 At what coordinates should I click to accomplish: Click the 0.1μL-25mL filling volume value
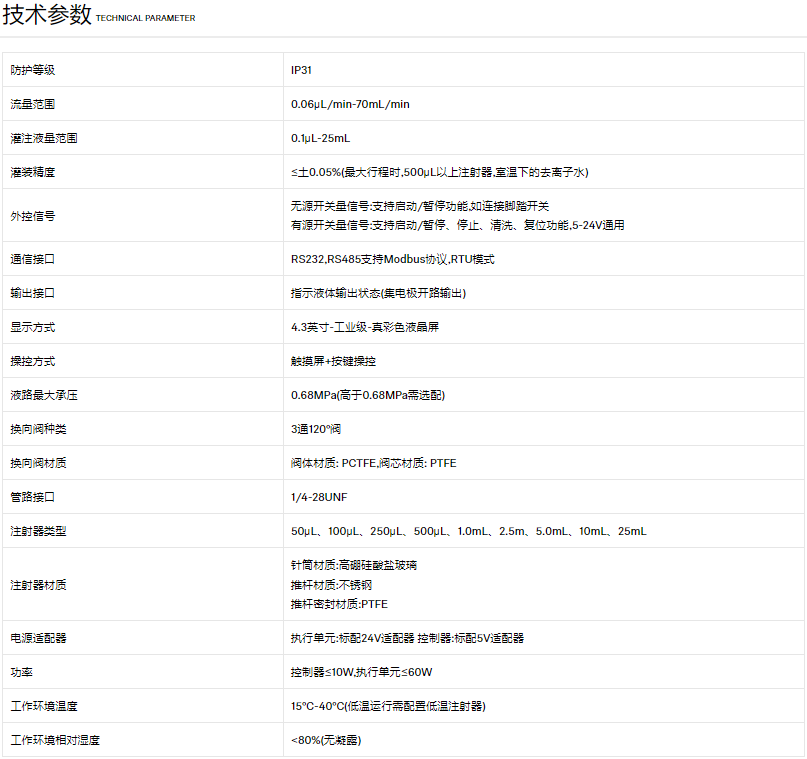coord(320,138)
